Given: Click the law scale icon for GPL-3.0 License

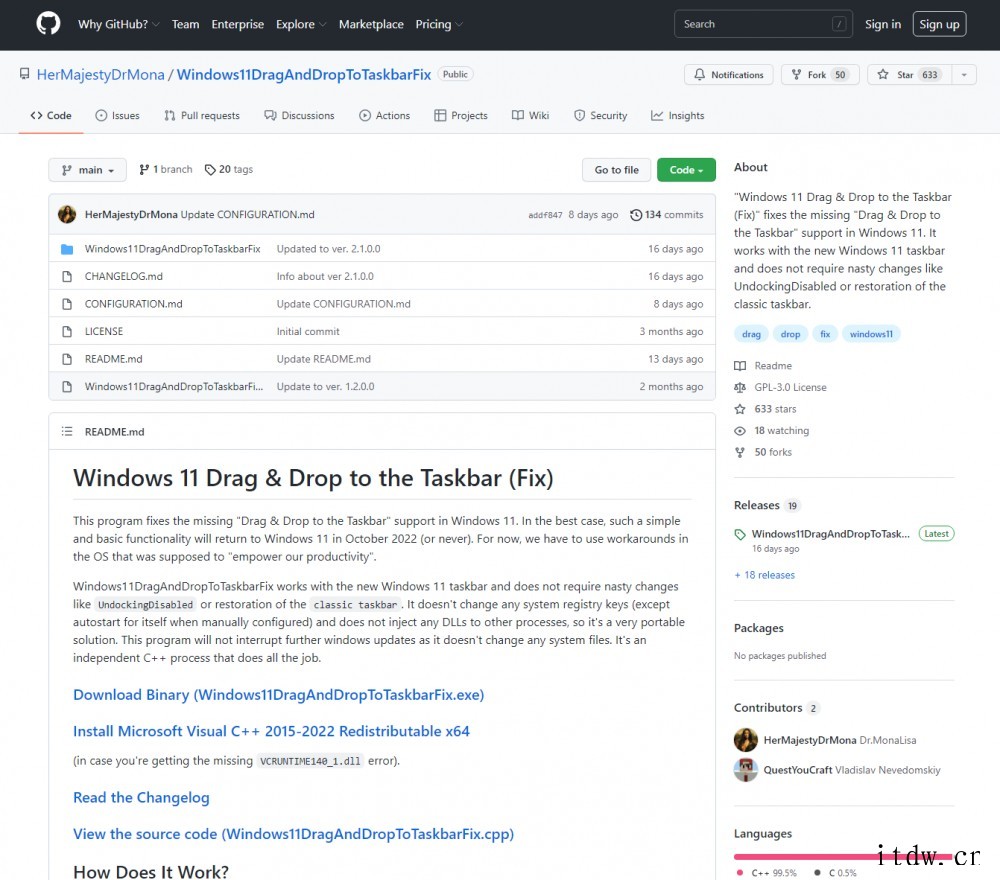Looking at the screenshot, I should [x=740, y=387].
